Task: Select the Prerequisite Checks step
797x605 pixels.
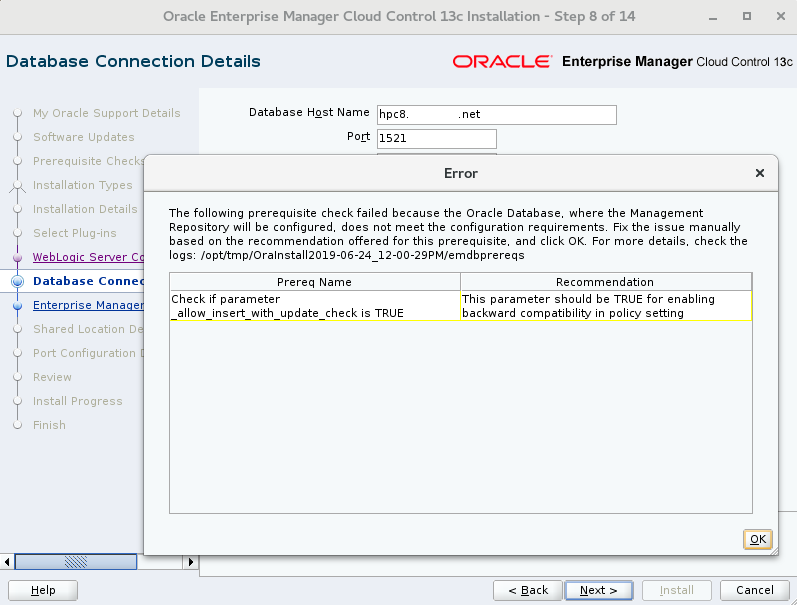Action: [x=88, y=161]
